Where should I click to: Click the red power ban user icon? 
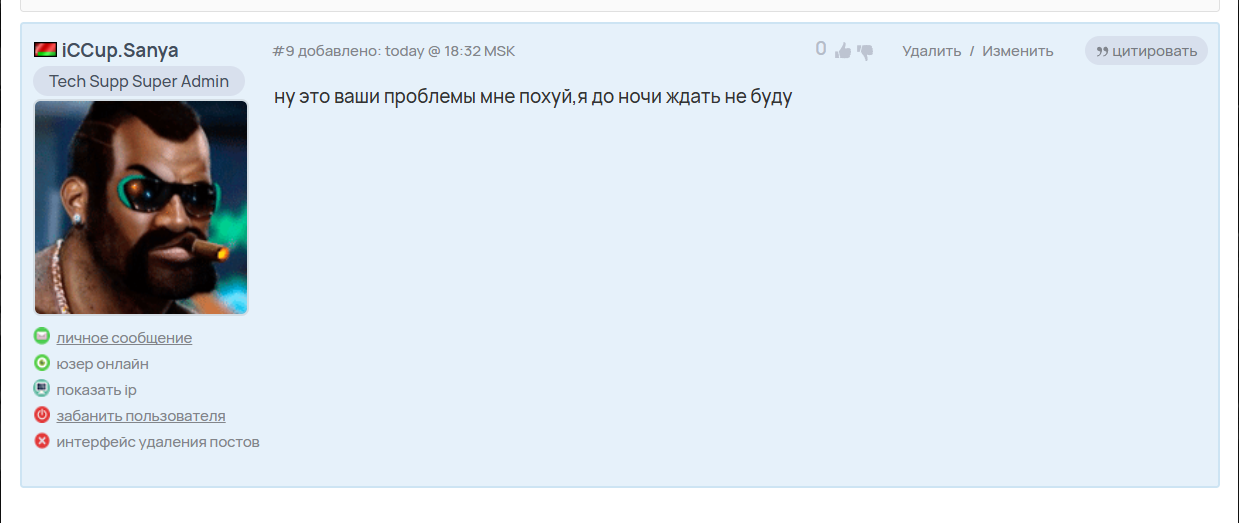(x=42, y=415)
